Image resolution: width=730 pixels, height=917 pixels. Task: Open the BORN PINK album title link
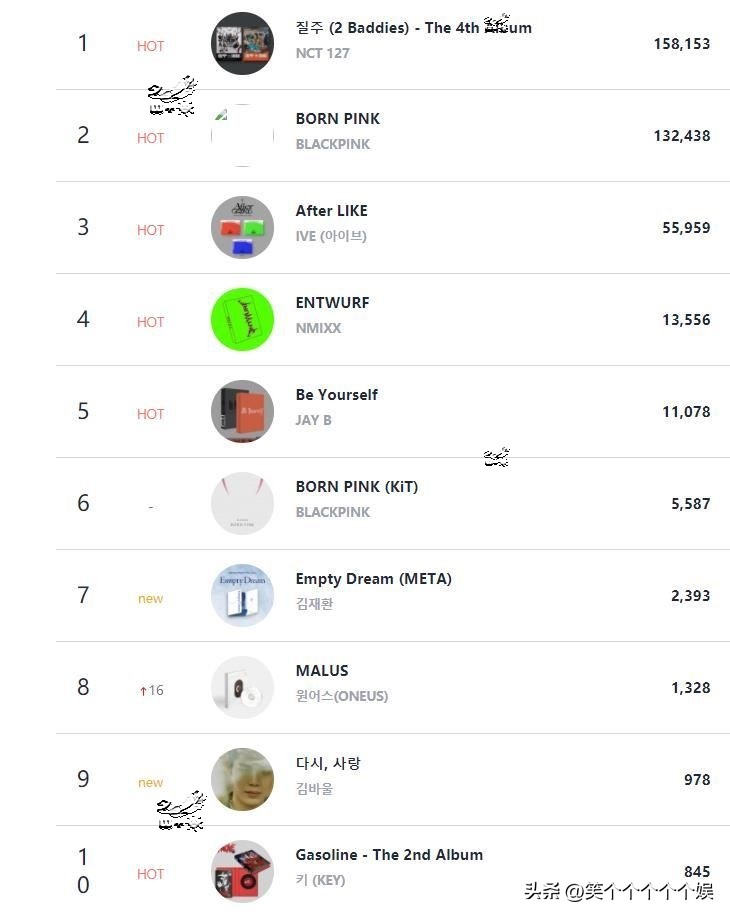(337, 118)
